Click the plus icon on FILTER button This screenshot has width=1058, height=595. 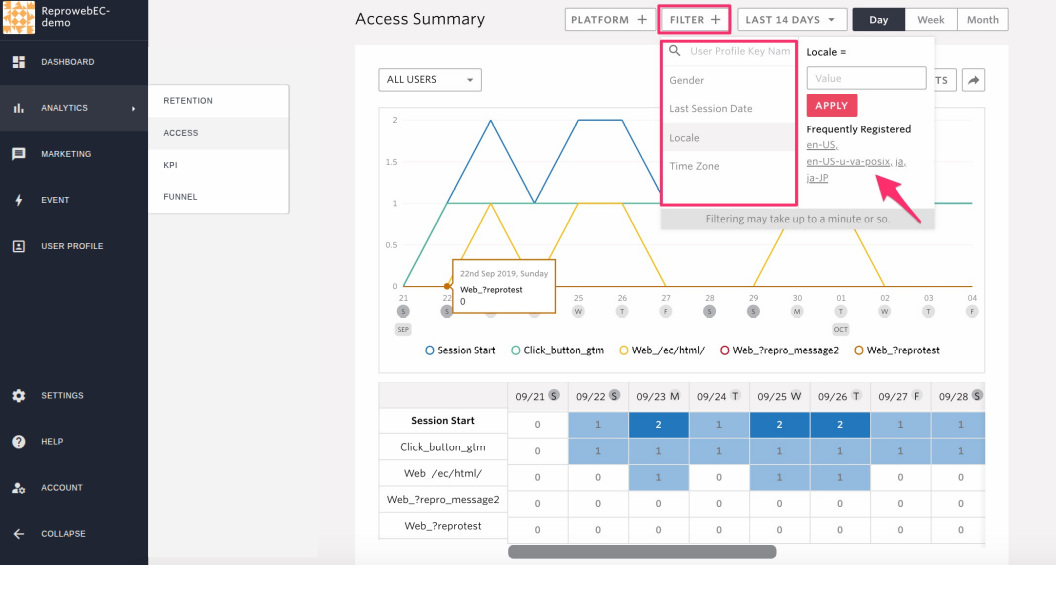coord(715,20)
